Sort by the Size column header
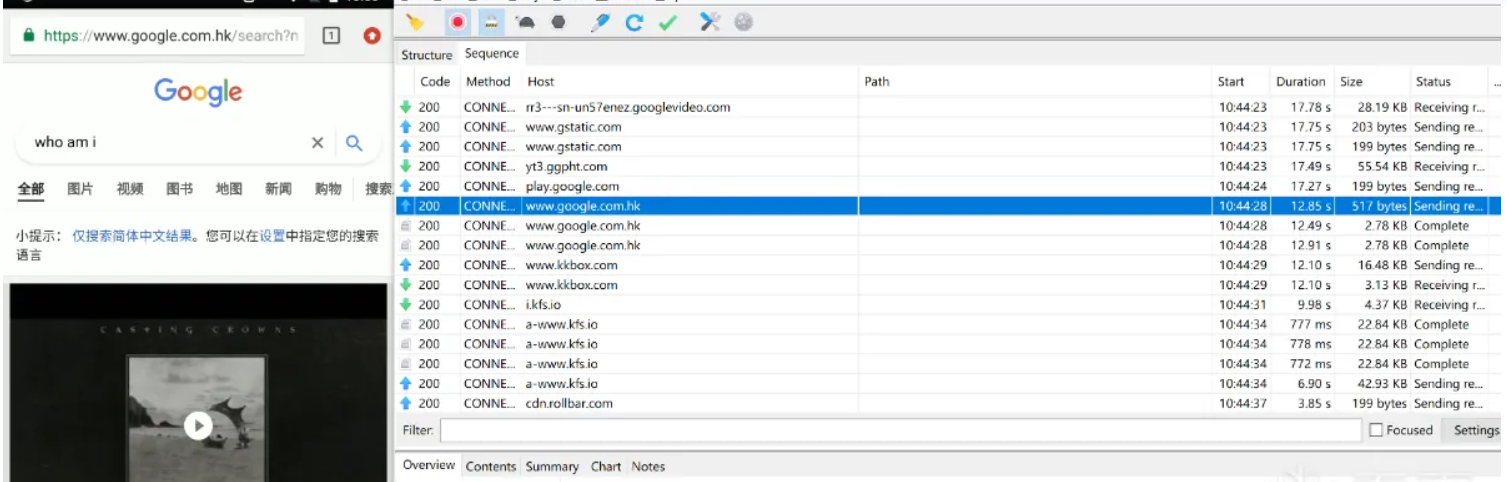 (x=1351, y=82)
